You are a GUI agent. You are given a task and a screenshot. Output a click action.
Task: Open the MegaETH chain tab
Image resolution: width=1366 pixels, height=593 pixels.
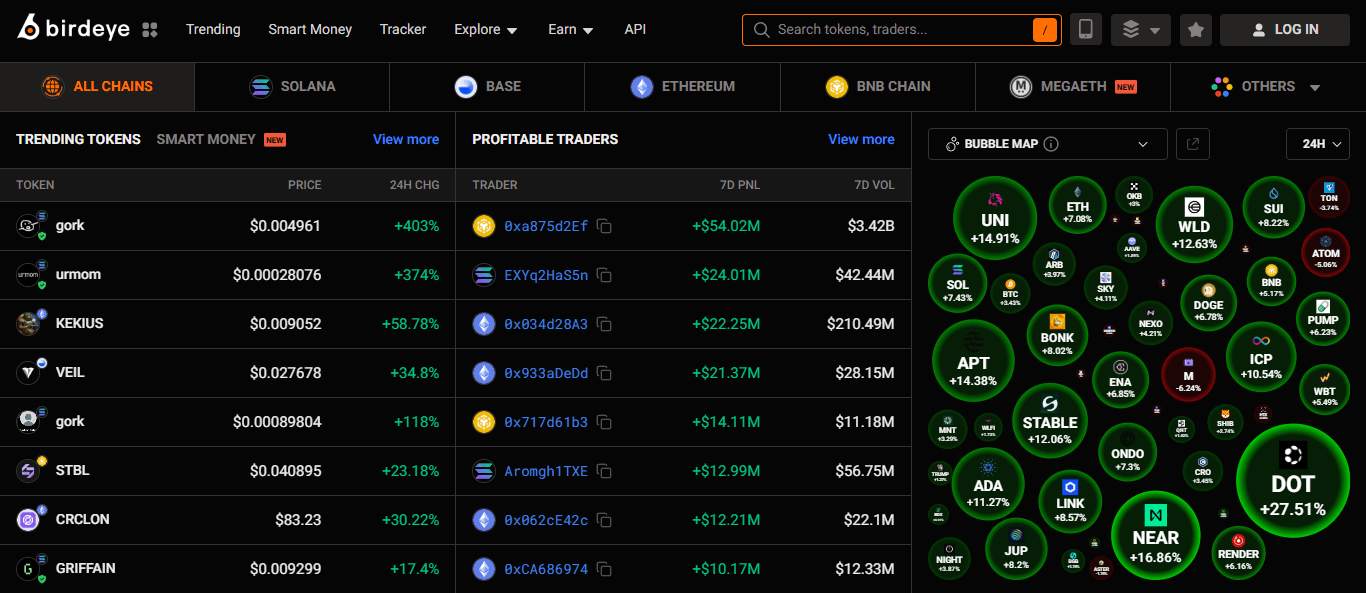1073,87
